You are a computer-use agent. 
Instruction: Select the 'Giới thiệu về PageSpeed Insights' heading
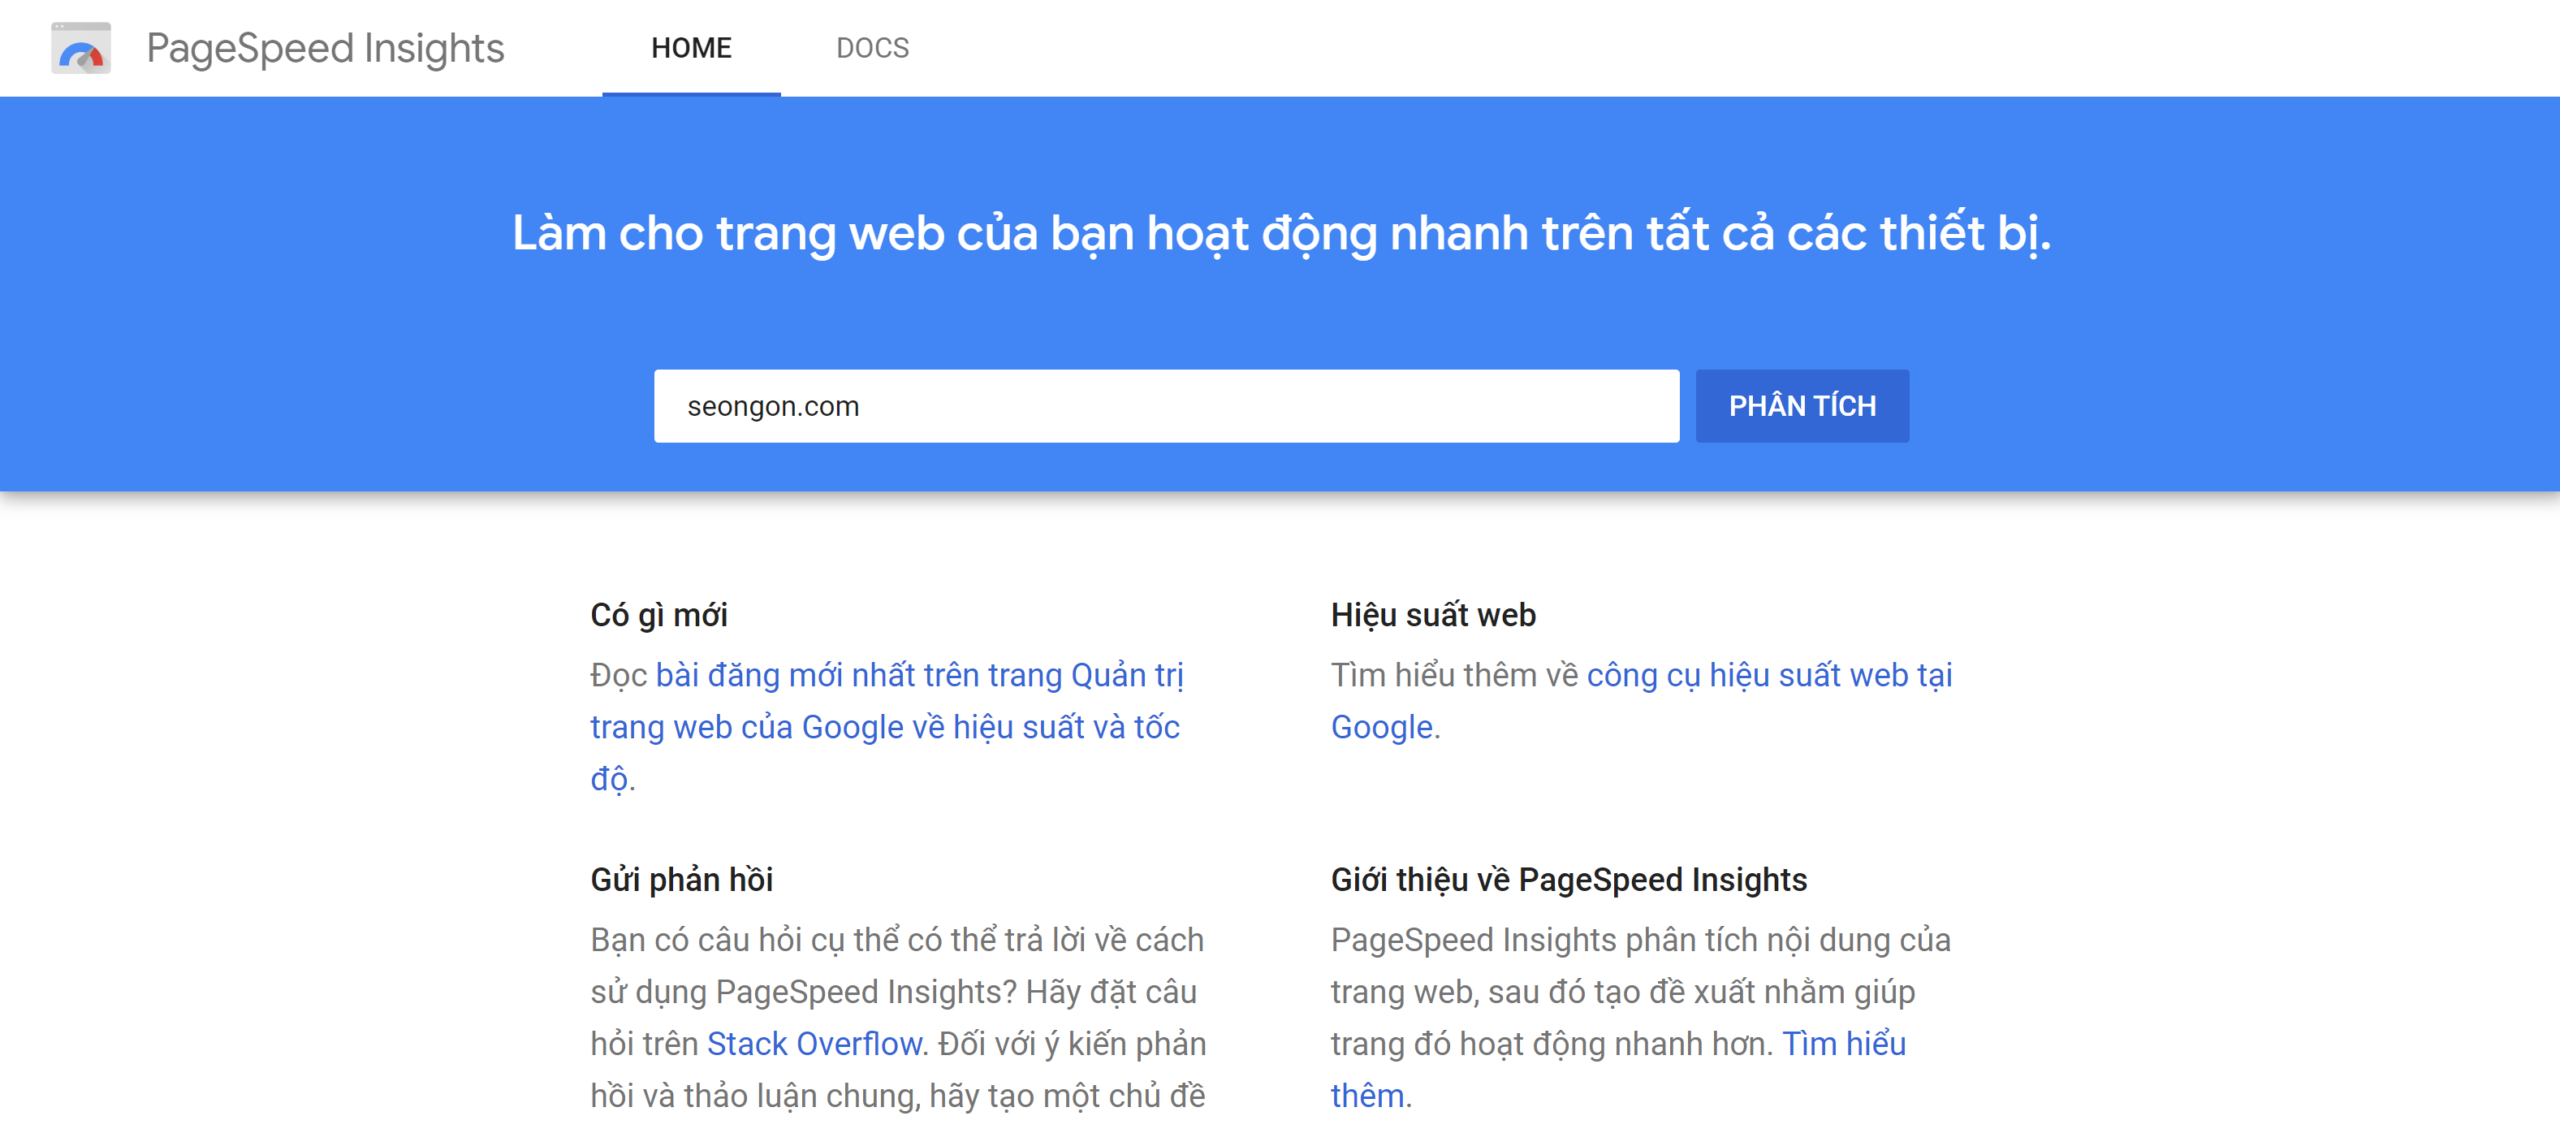tap(1569, 879)
